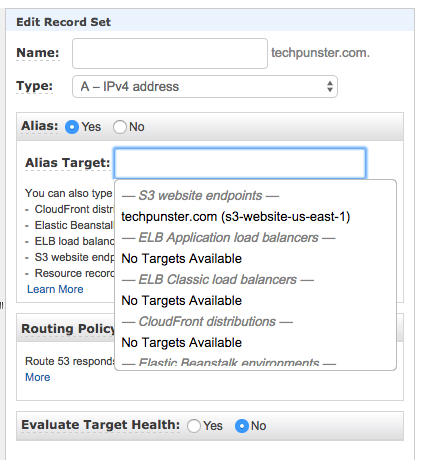Click the Routing Policy section label

pyautogui.click(x=68, y=329)
